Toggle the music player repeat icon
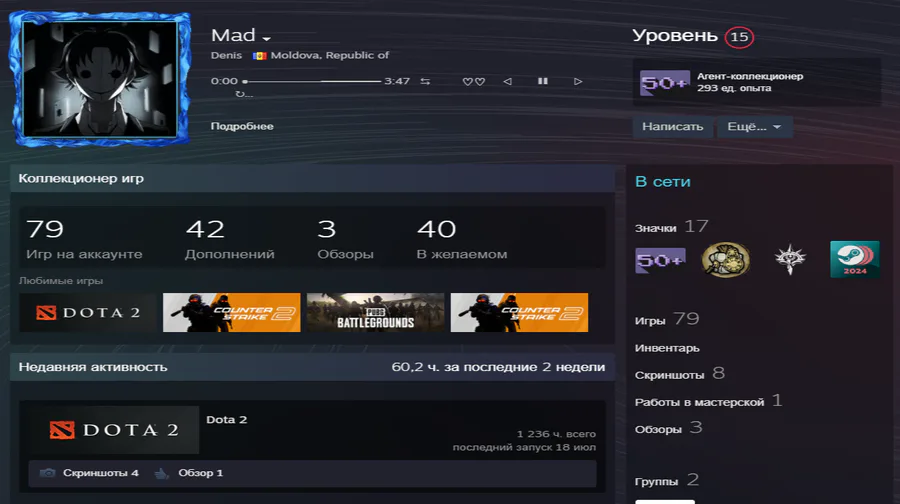This screenshot has width=900, height=504. click(425, 82)
